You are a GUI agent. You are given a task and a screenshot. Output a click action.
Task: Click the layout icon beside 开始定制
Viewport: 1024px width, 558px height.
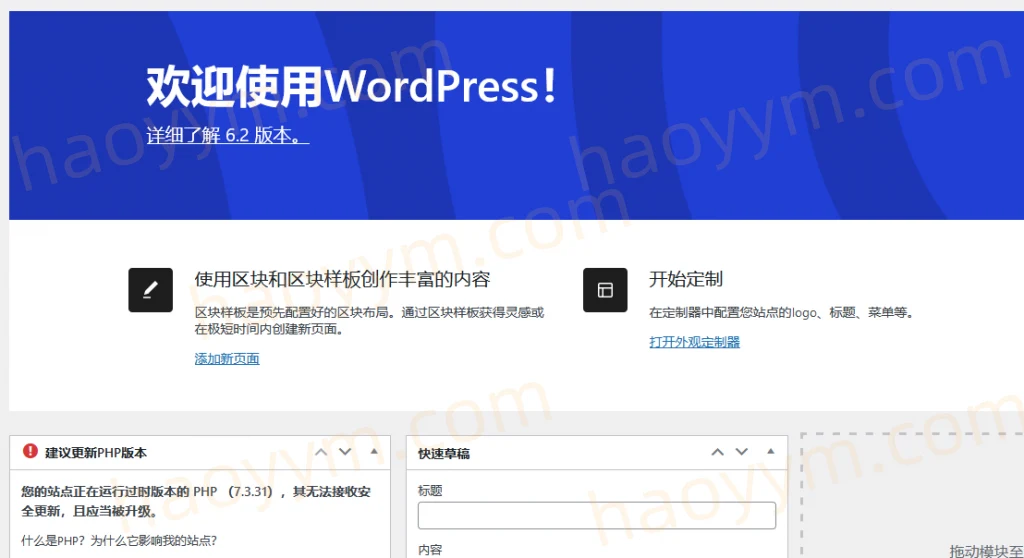(605, 289)
